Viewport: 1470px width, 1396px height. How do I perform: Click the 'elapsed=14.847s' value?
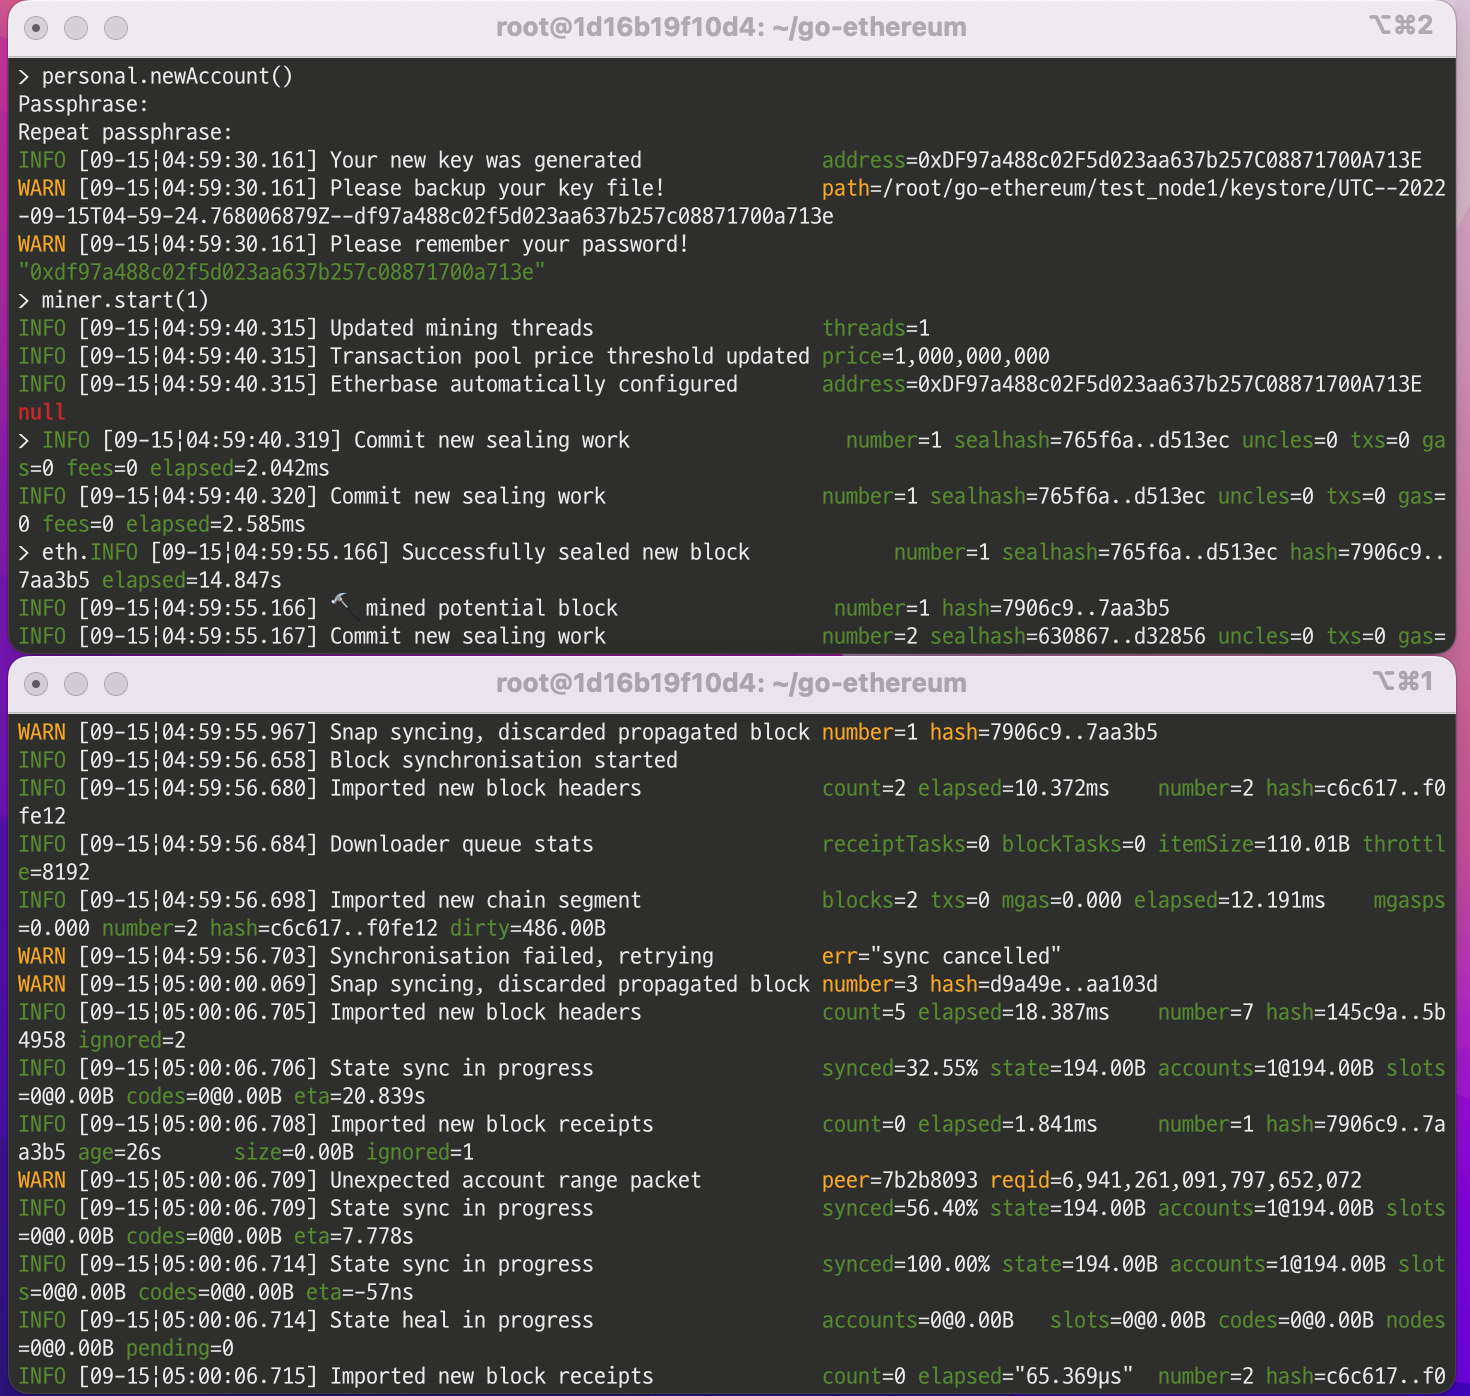[192, 580]
